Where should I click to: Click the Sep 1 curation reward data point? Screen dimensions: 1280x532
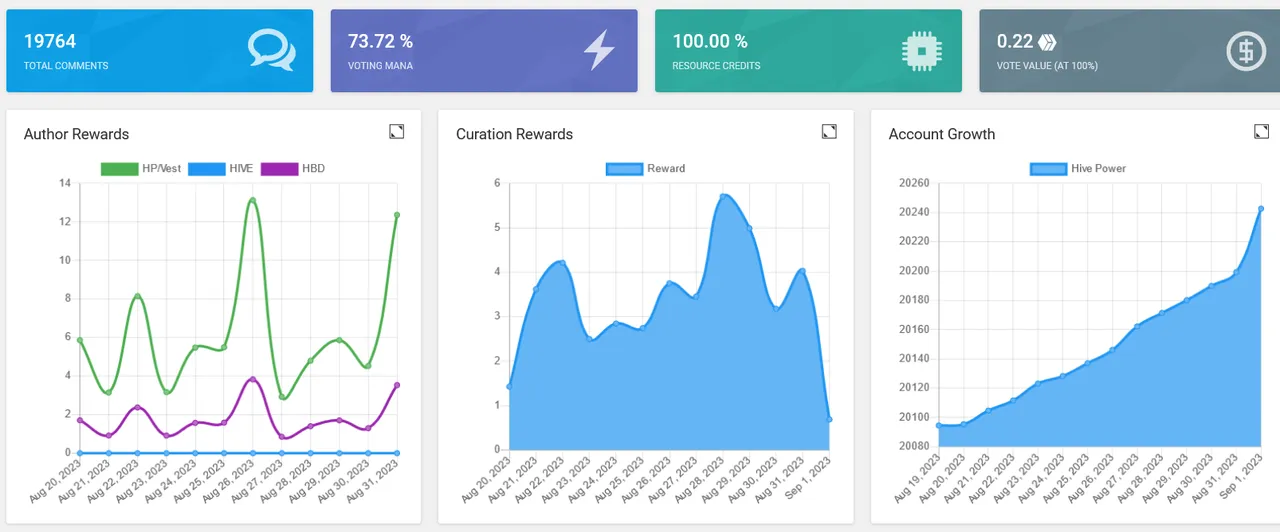coord(829,419)
